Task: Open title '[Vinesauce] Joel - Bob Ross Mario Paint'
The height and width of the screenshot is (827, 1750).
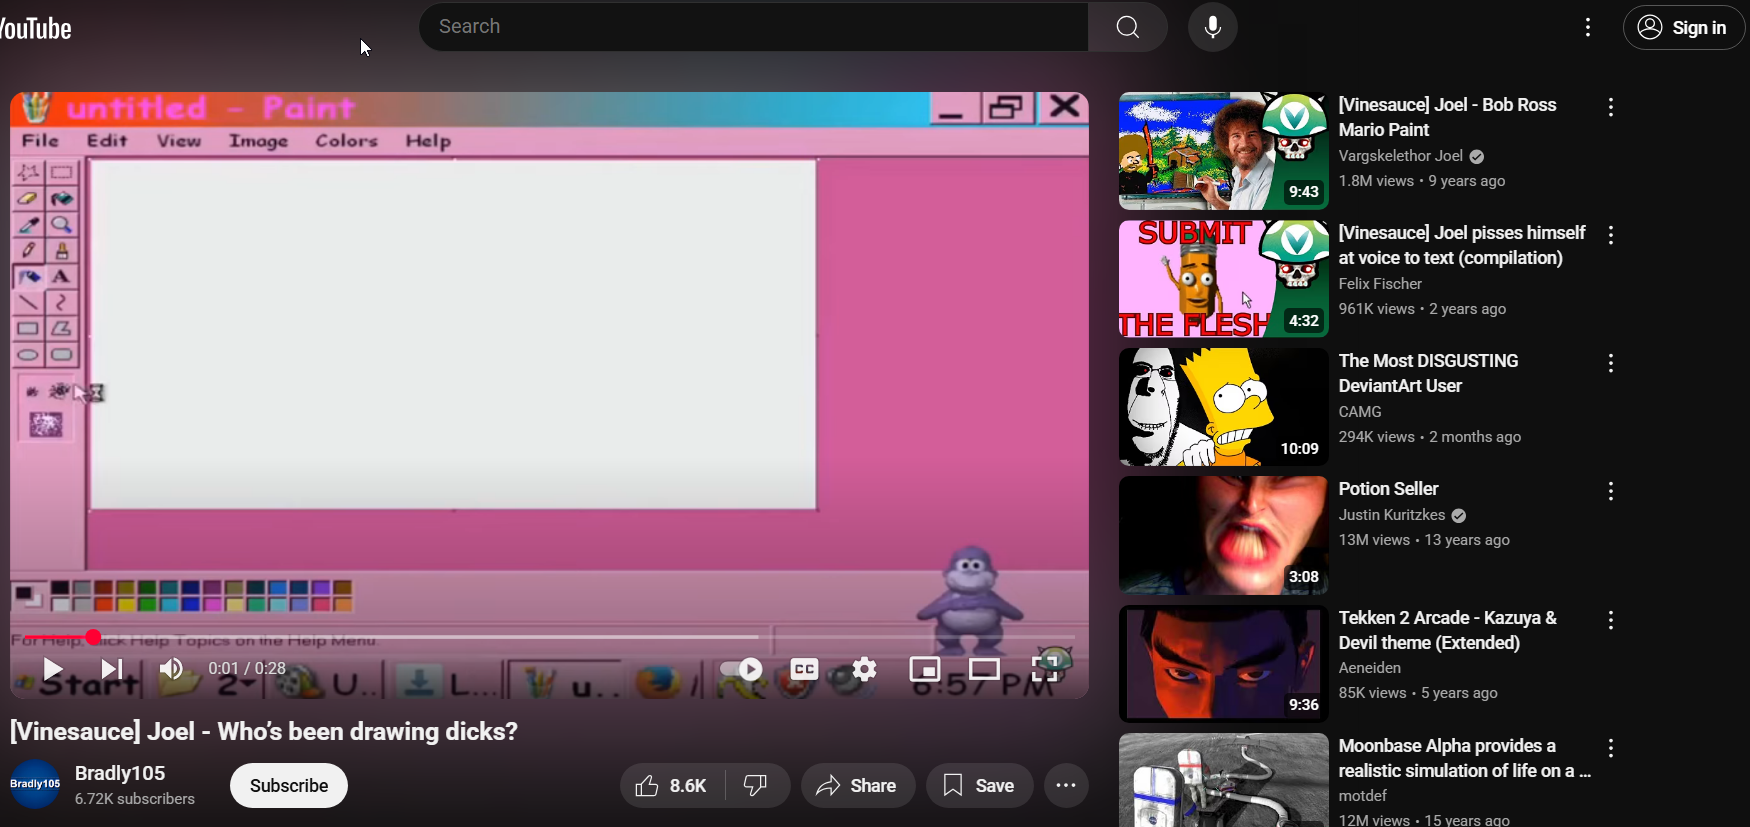Action: pos(1448,117)
